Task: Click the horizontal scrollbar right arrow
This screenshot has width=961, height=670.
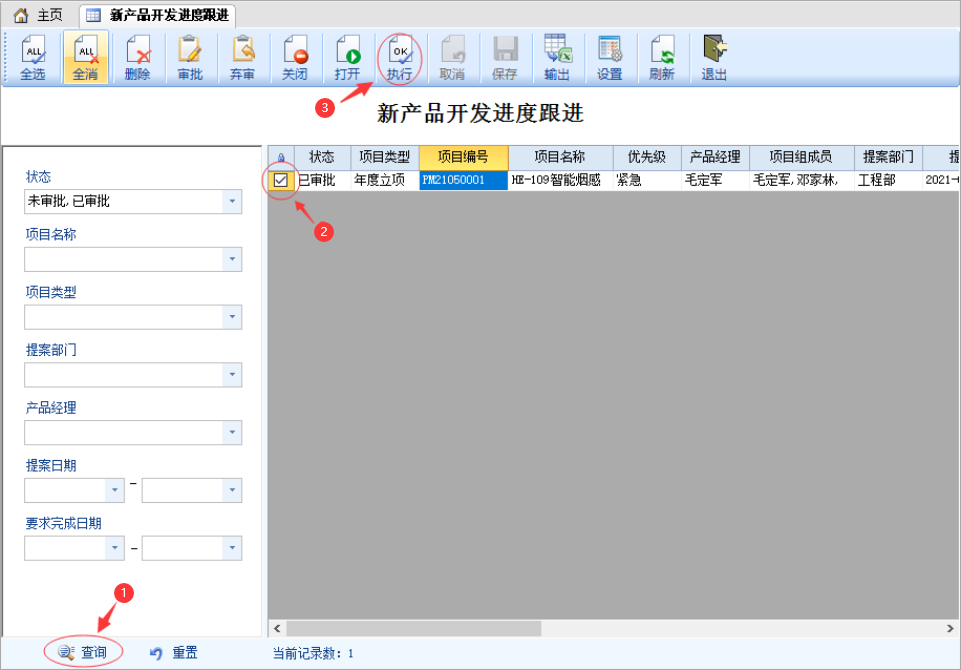Action: (x=951, y=628)
